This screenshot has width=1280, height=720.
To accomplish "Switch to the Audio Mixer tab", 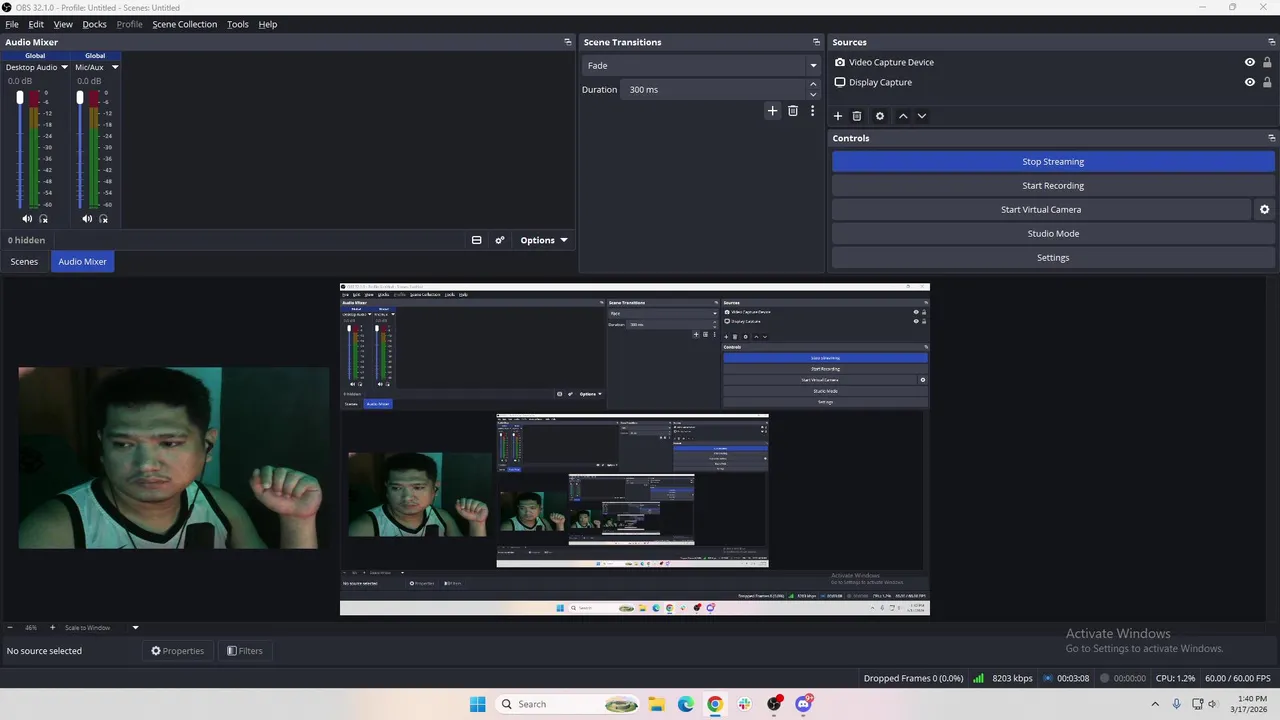I will 82,262.
